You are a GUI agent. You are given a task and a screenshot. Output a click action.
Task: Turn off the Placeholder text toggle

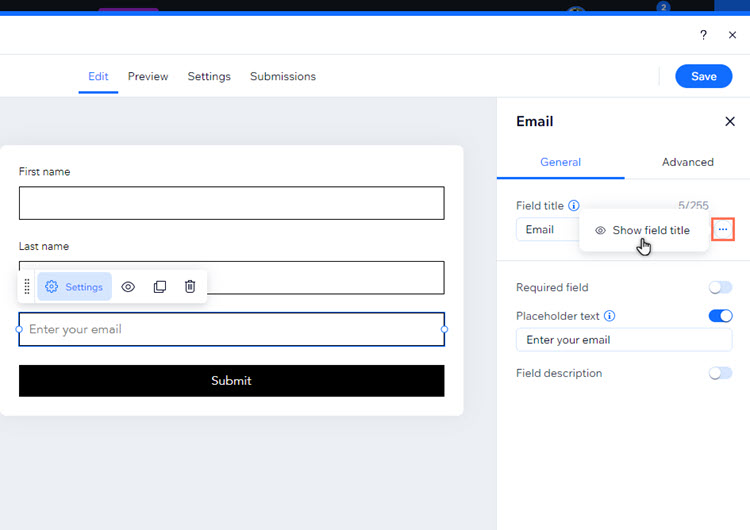click(x=720, y=316)
